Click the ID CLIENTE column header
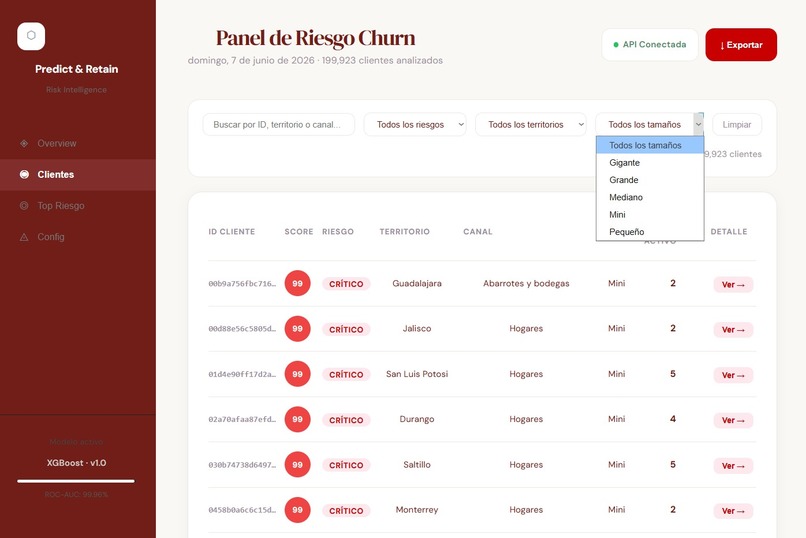 [231, 232]
